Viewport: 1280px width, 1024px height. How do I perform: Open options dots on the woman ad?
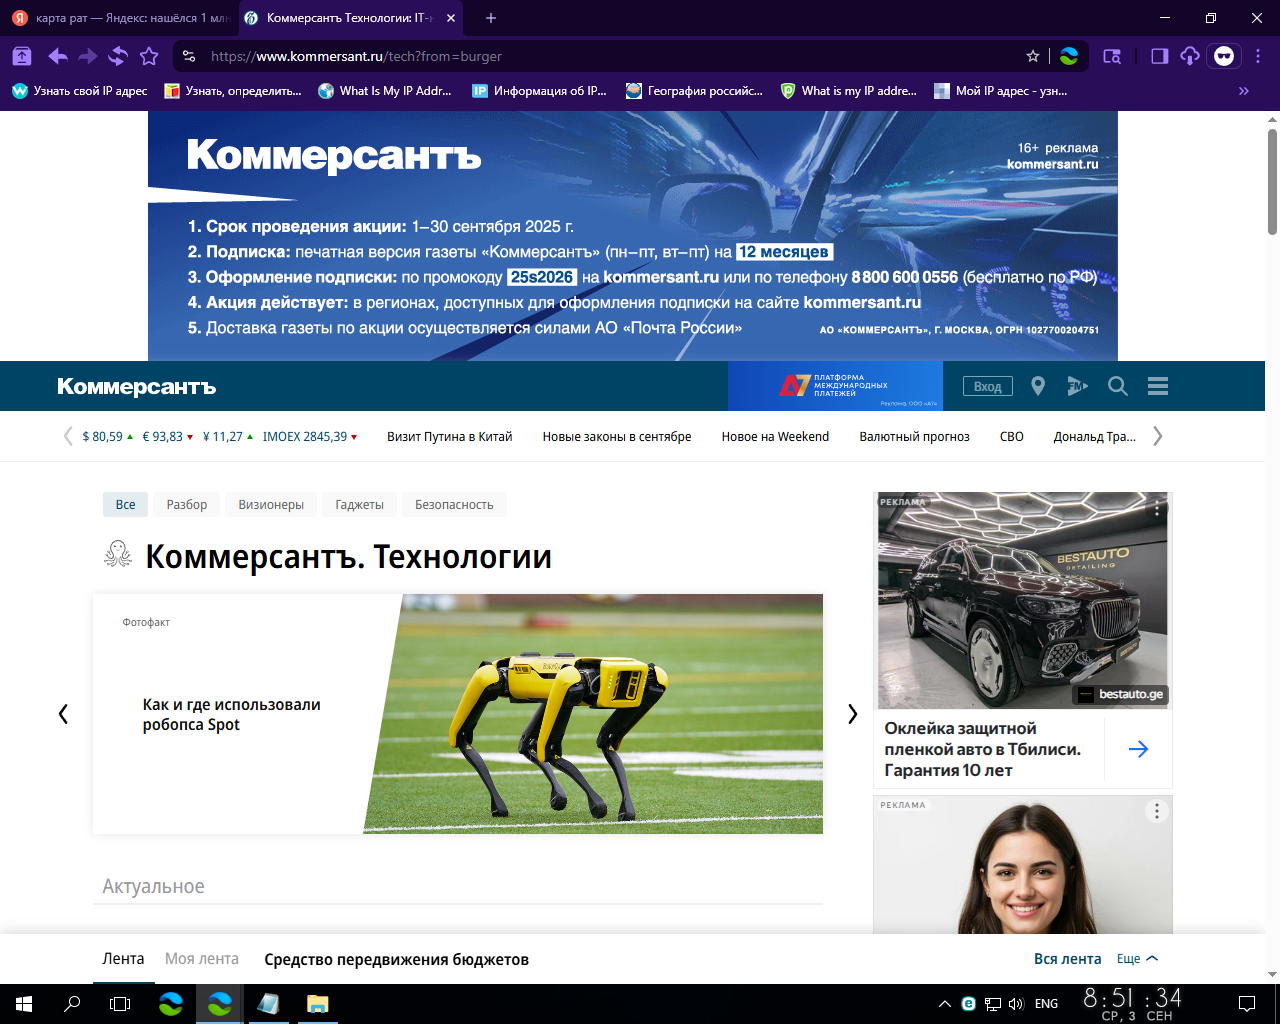(x=1157, y=811)
